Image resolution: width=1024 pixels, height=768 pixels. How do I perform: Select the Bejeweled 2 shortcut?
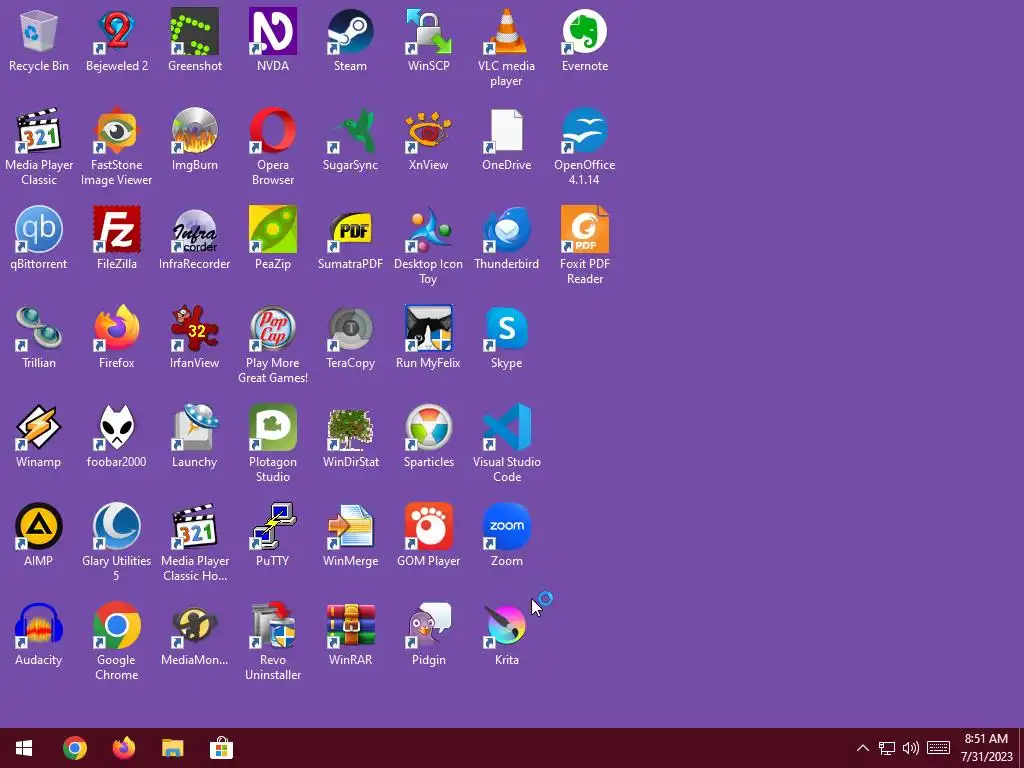116,31
